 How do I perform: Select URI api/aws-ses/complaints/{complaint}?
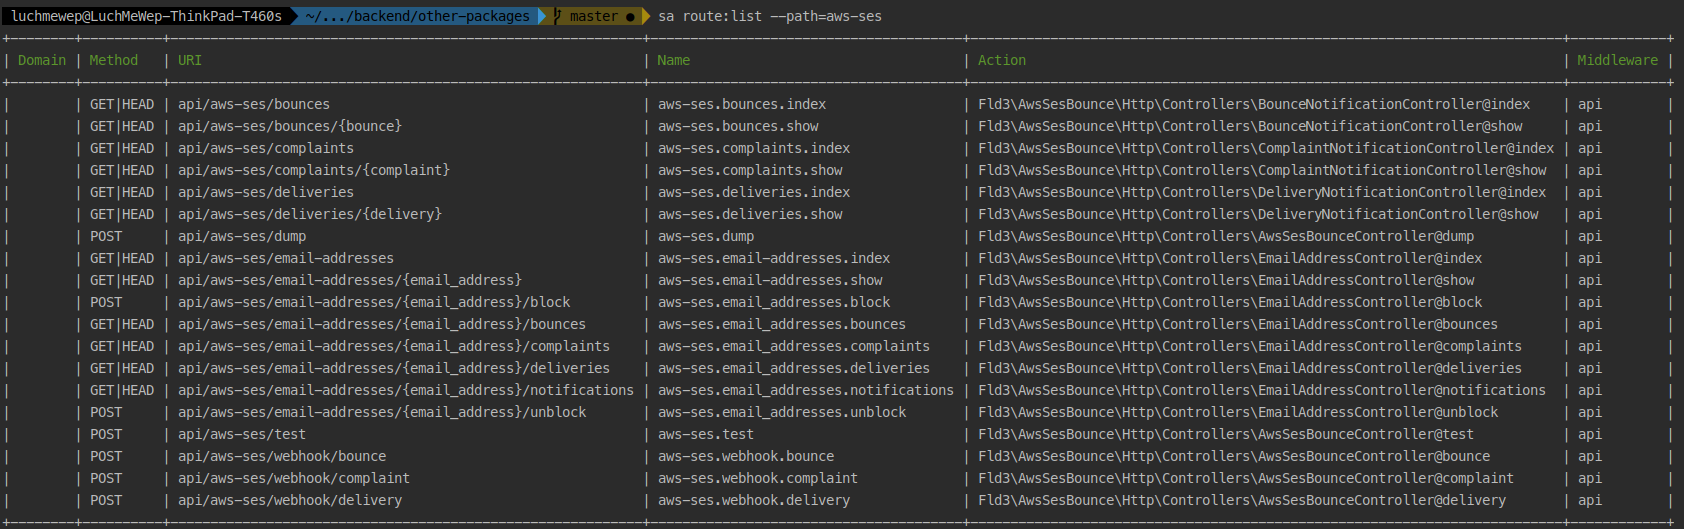point(314,170)
